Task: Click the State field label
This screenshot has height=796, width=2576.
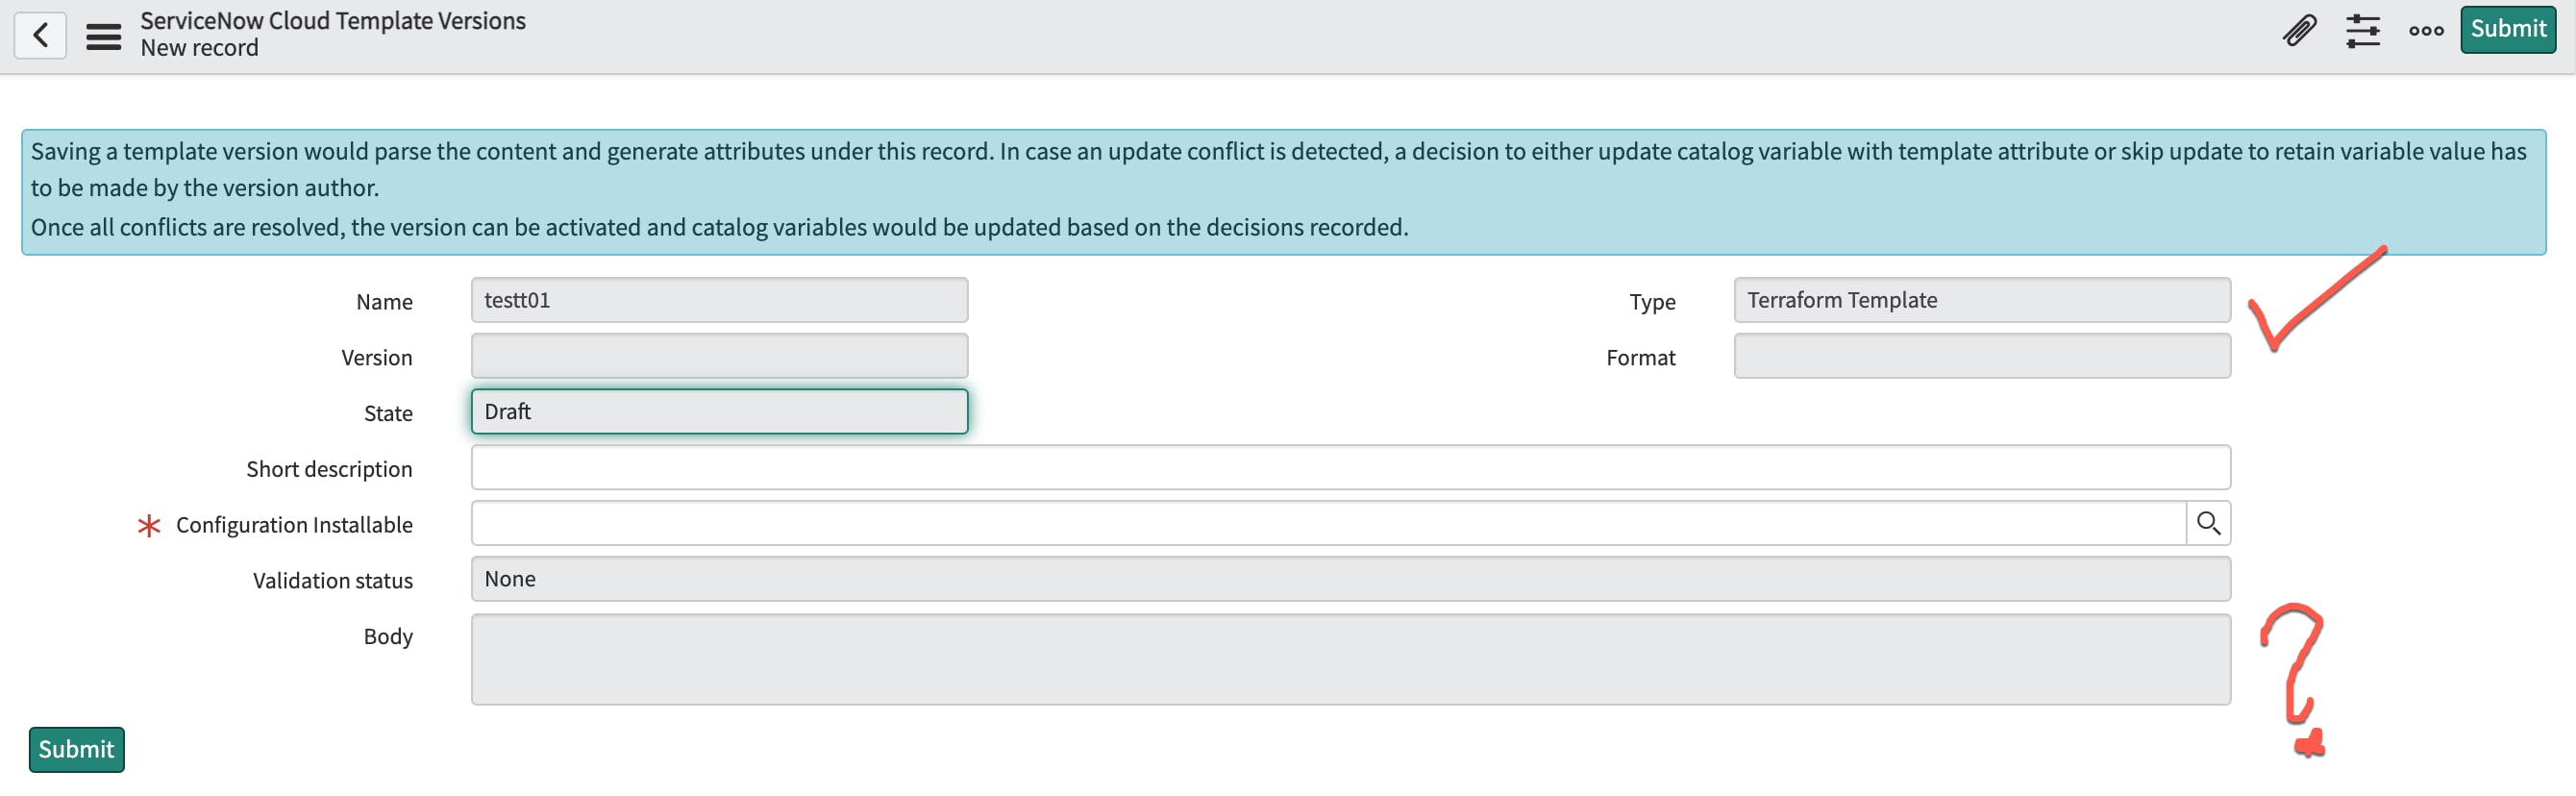Action: [388, 413]
